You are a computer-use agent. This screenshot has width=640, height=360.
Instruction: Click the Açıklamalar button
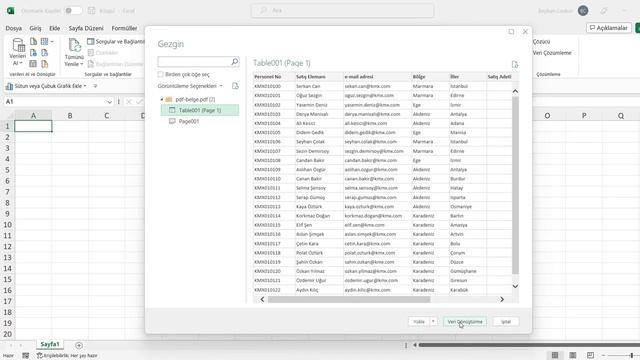[x=608, y=28]
